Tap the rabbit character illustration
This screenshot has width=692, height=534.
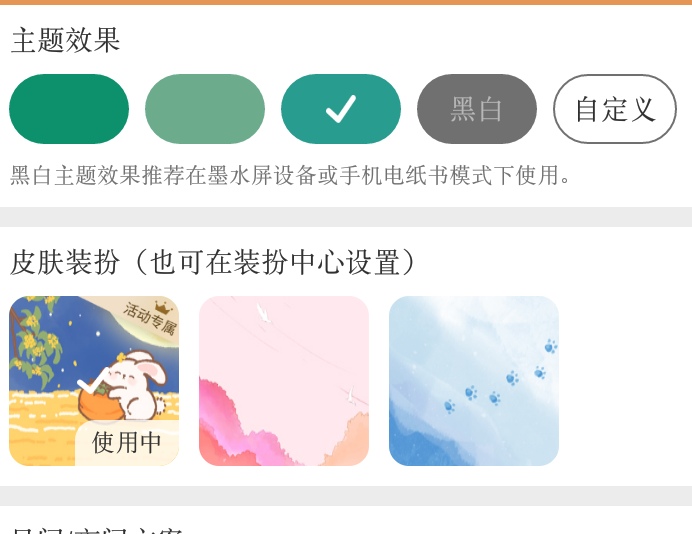tap(138, 385)
